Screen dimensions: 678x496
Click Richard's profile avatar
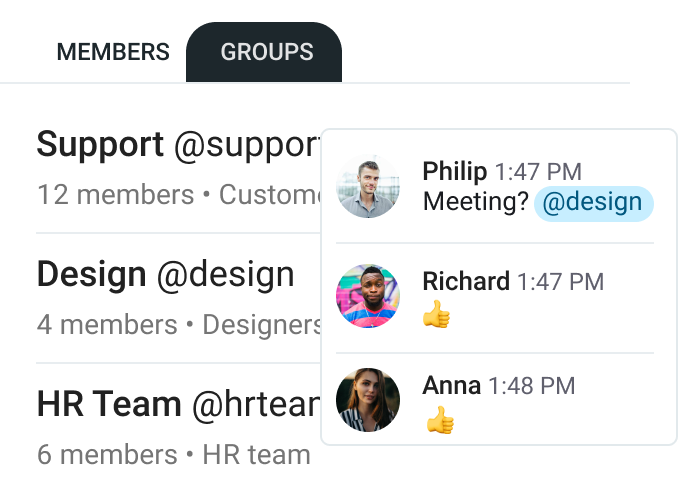pos(368,297)
